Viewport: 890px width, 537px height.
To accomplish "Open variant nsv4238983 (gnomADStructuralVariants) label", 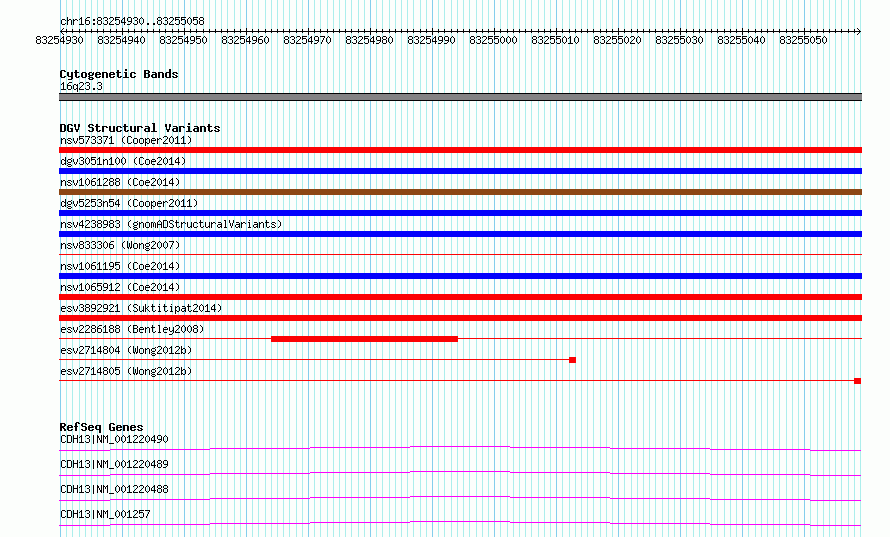I will (171, 224).
